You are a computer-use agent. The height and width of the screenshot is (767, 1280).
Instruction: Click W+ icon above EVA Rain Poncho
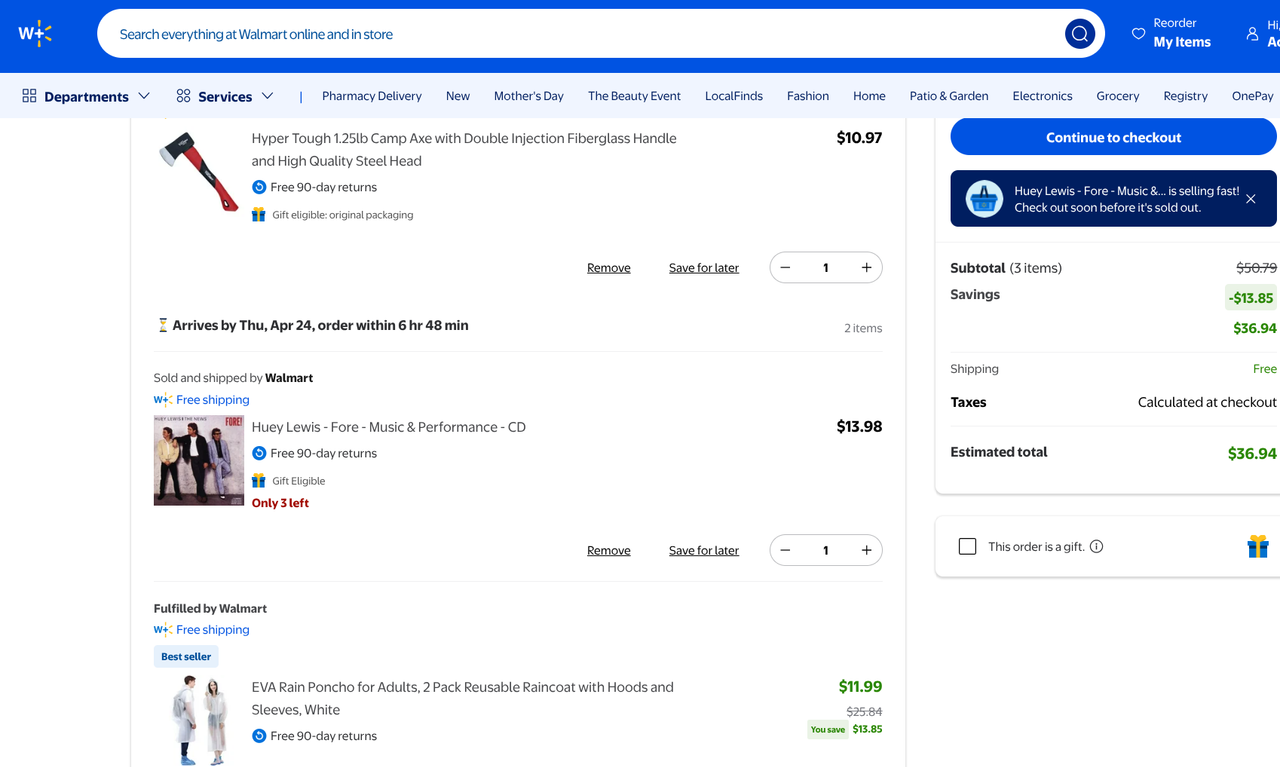[x=163, y=629]
